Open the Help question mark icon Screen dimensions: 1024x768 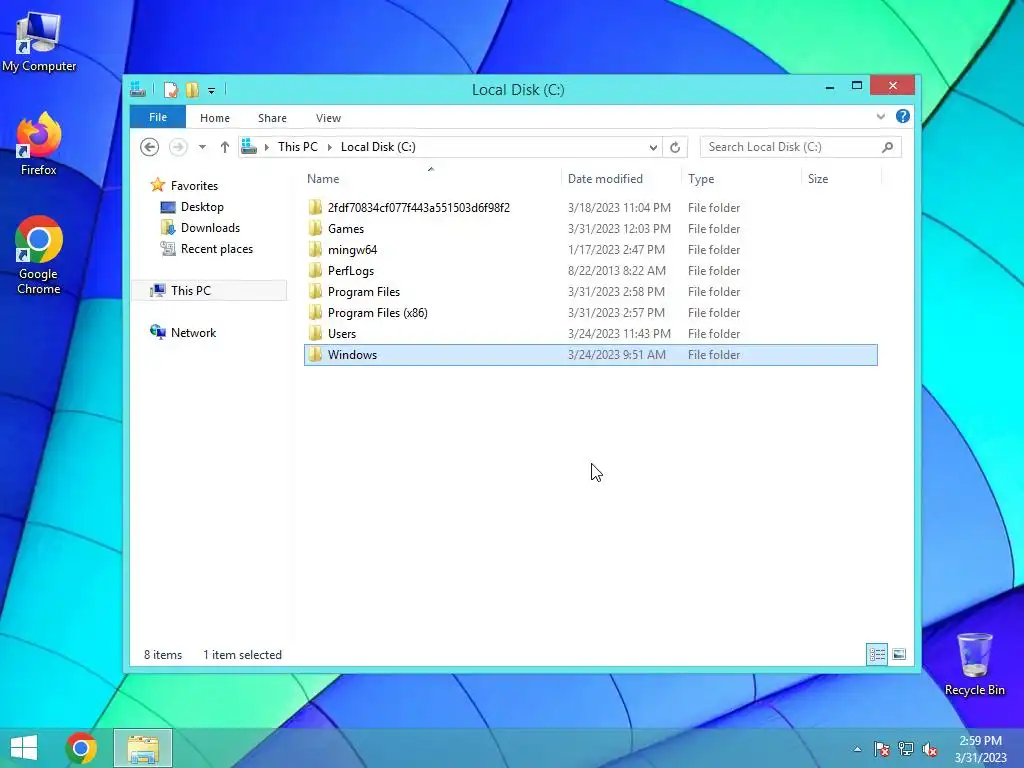(903, 116)
